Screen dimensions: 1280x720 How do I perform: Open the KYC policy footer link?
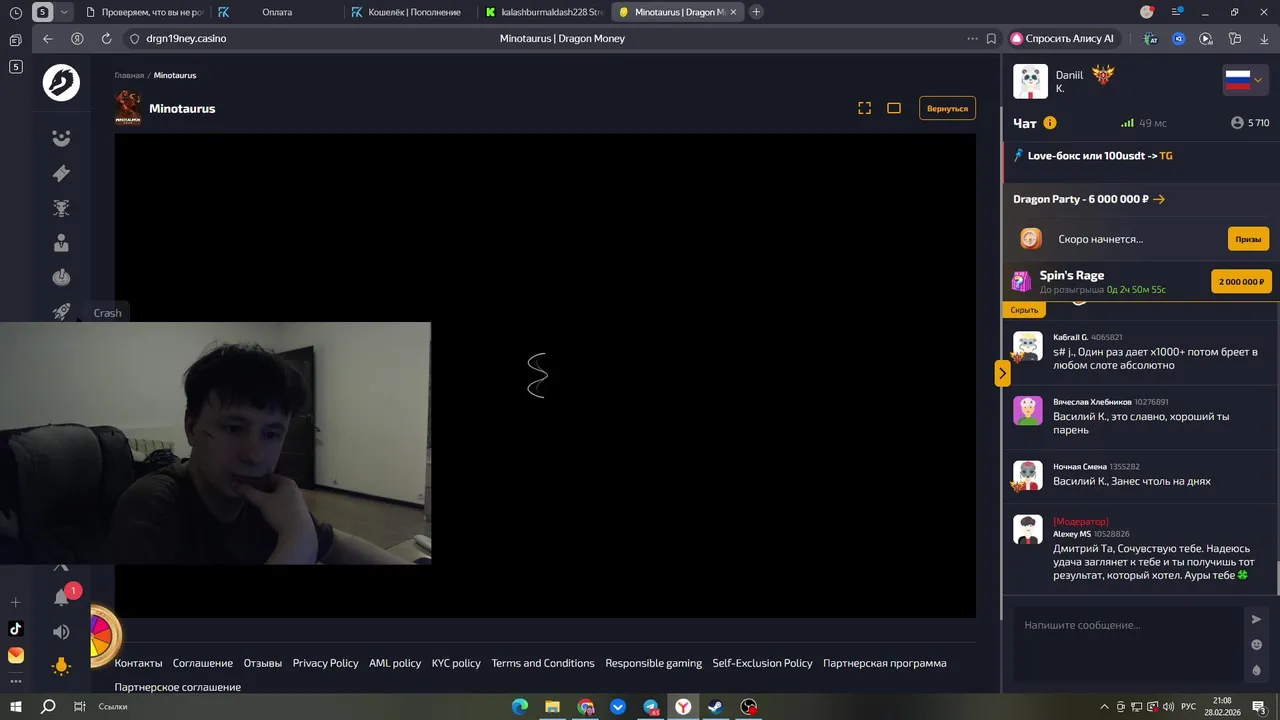click(456, 663)
